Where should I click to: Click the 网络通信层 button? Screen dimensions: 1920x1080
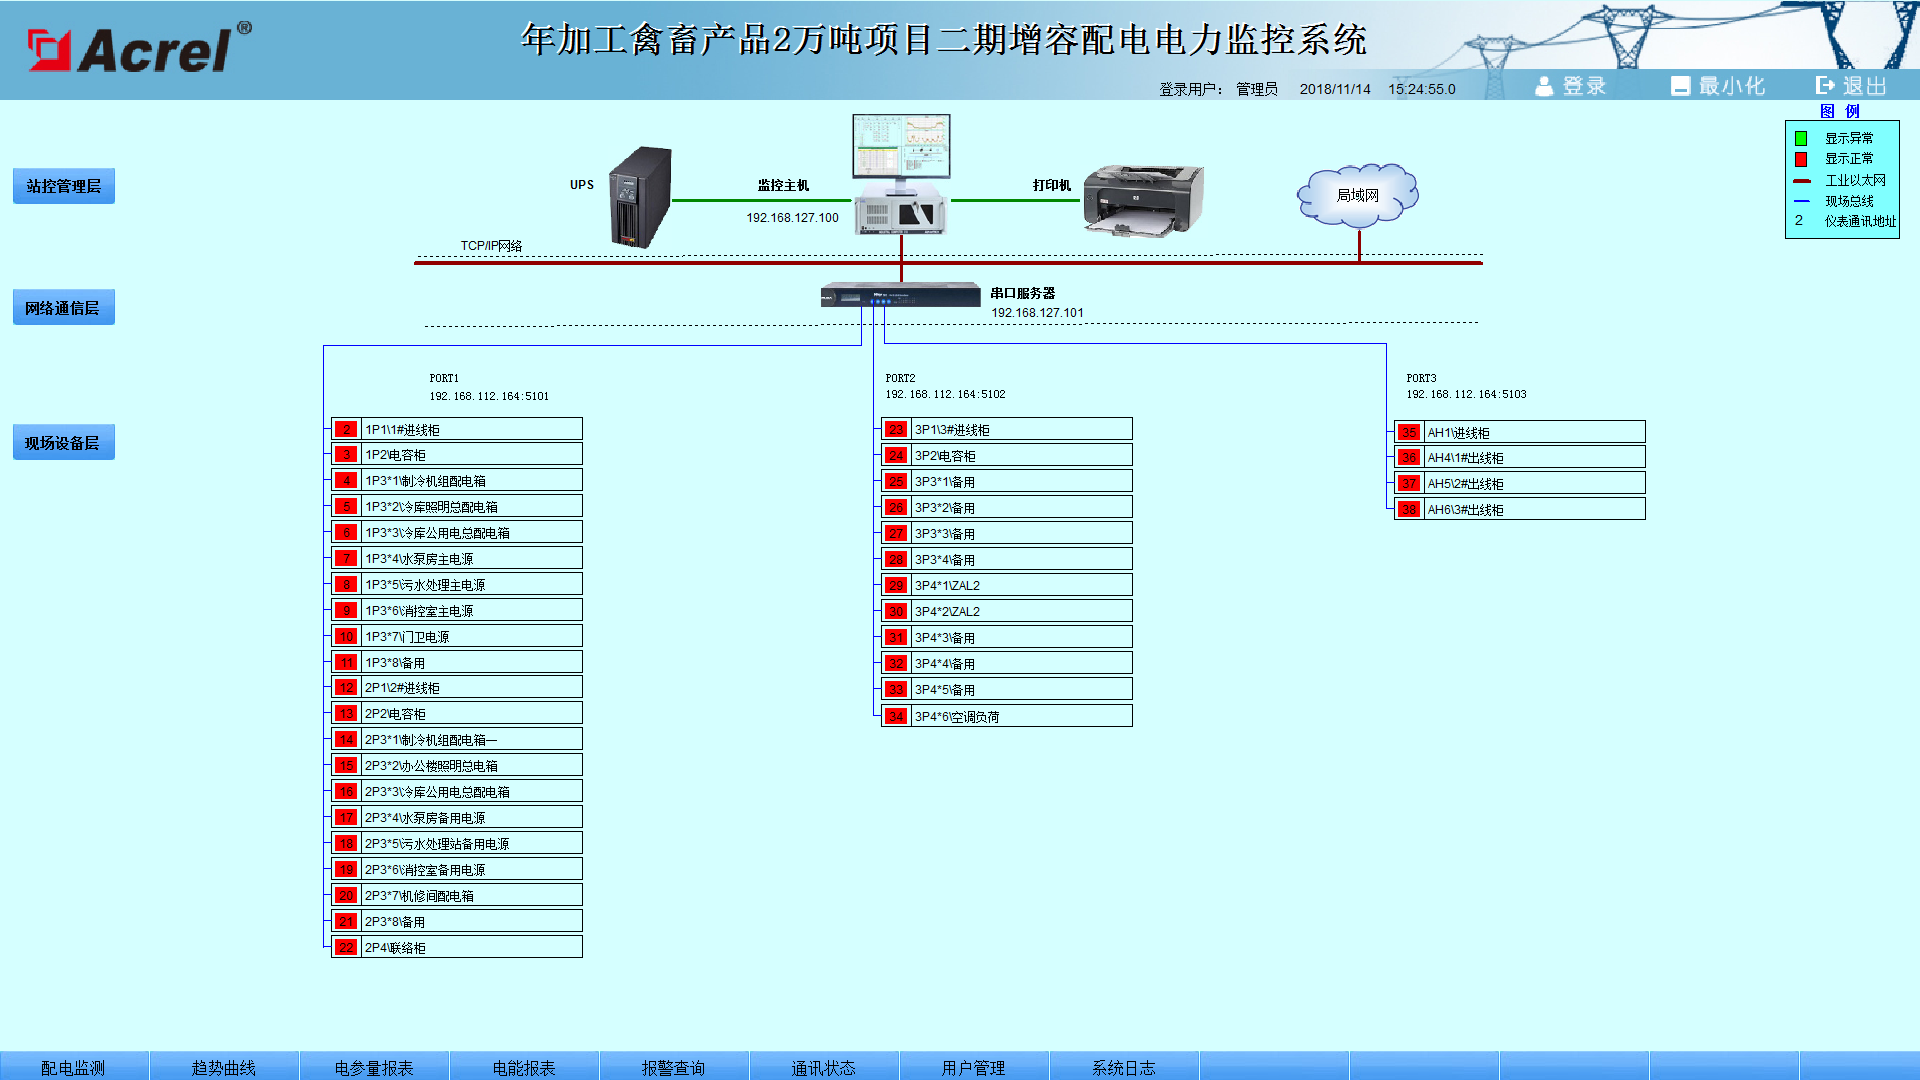[64, 308]
